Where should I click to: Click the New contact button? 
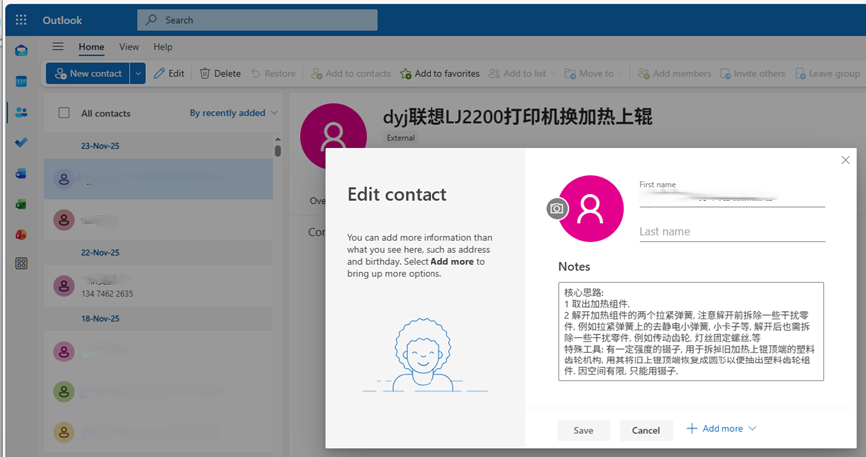click(88, 73)
